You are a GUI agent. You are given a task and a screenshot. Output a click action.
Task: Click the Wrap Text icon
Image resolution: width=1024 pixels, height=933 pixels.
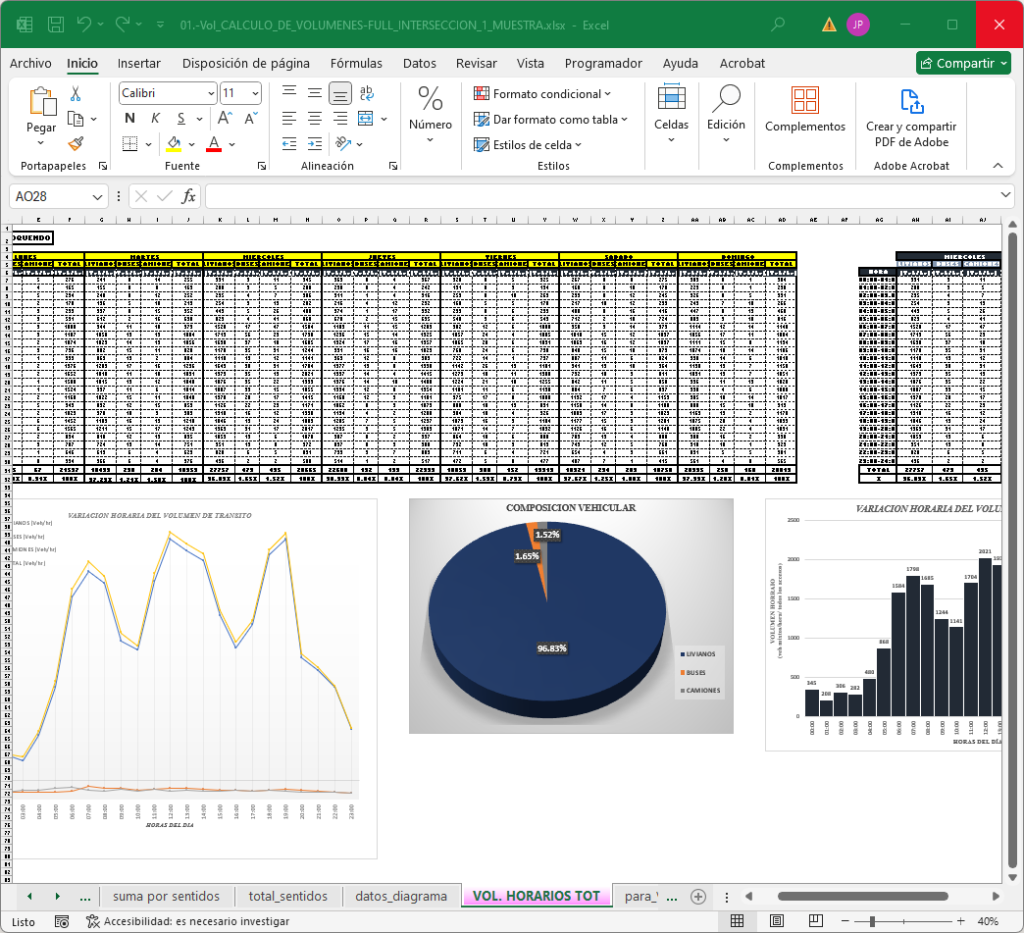[x=366, y=94]
